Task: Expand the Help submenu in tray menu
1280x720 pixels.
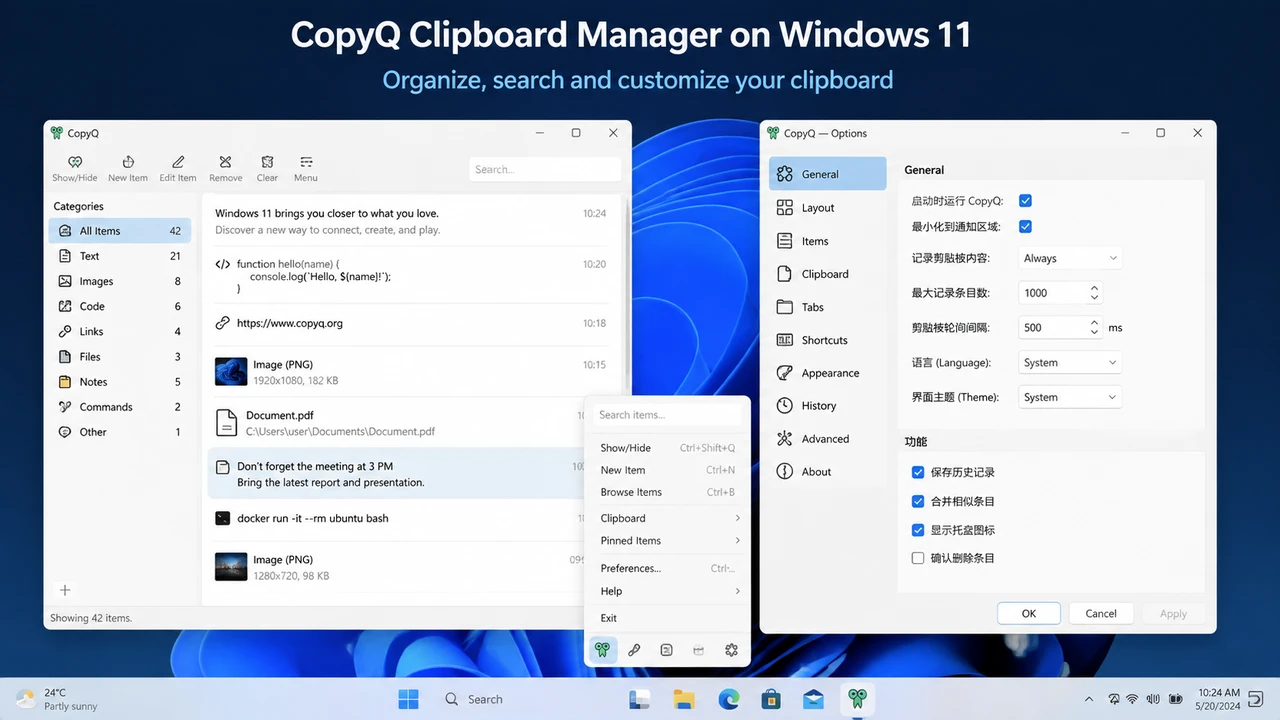Action: click(669, 591)
